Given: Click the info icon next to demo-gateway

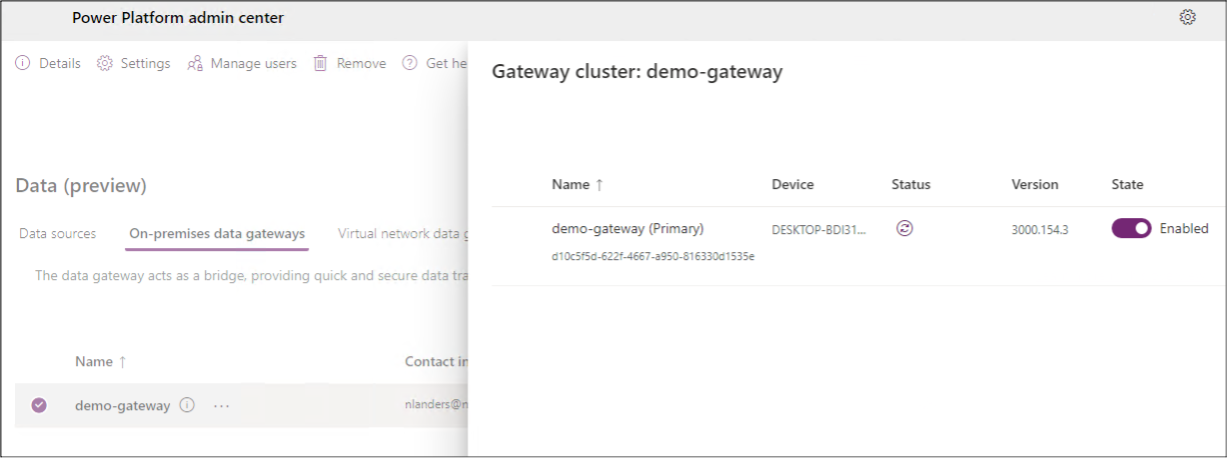Looking at the screenshot, I should 187,405.
